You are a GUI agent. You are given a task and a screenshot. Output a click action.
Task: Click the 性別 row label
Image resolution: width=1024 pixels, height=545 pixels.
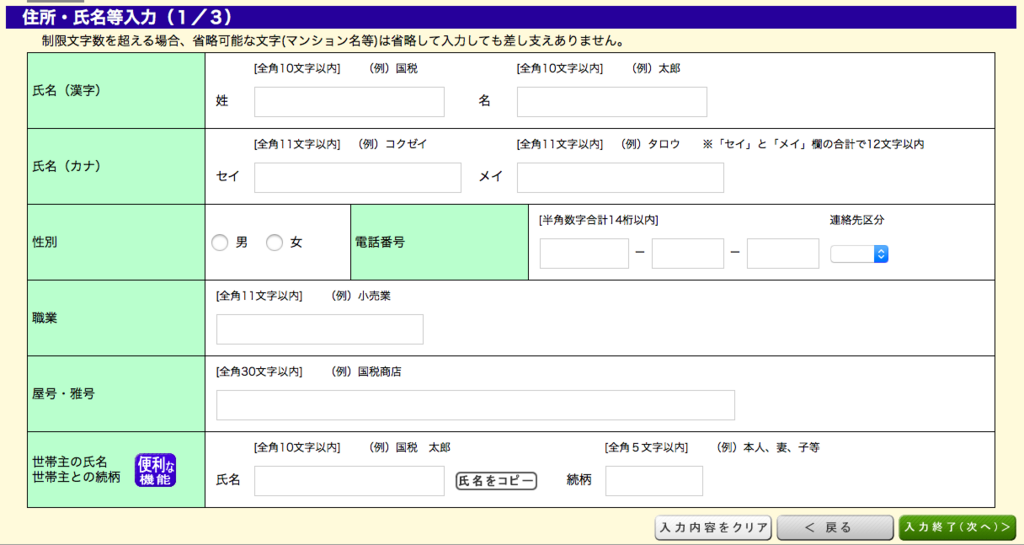tap(44, 242)
